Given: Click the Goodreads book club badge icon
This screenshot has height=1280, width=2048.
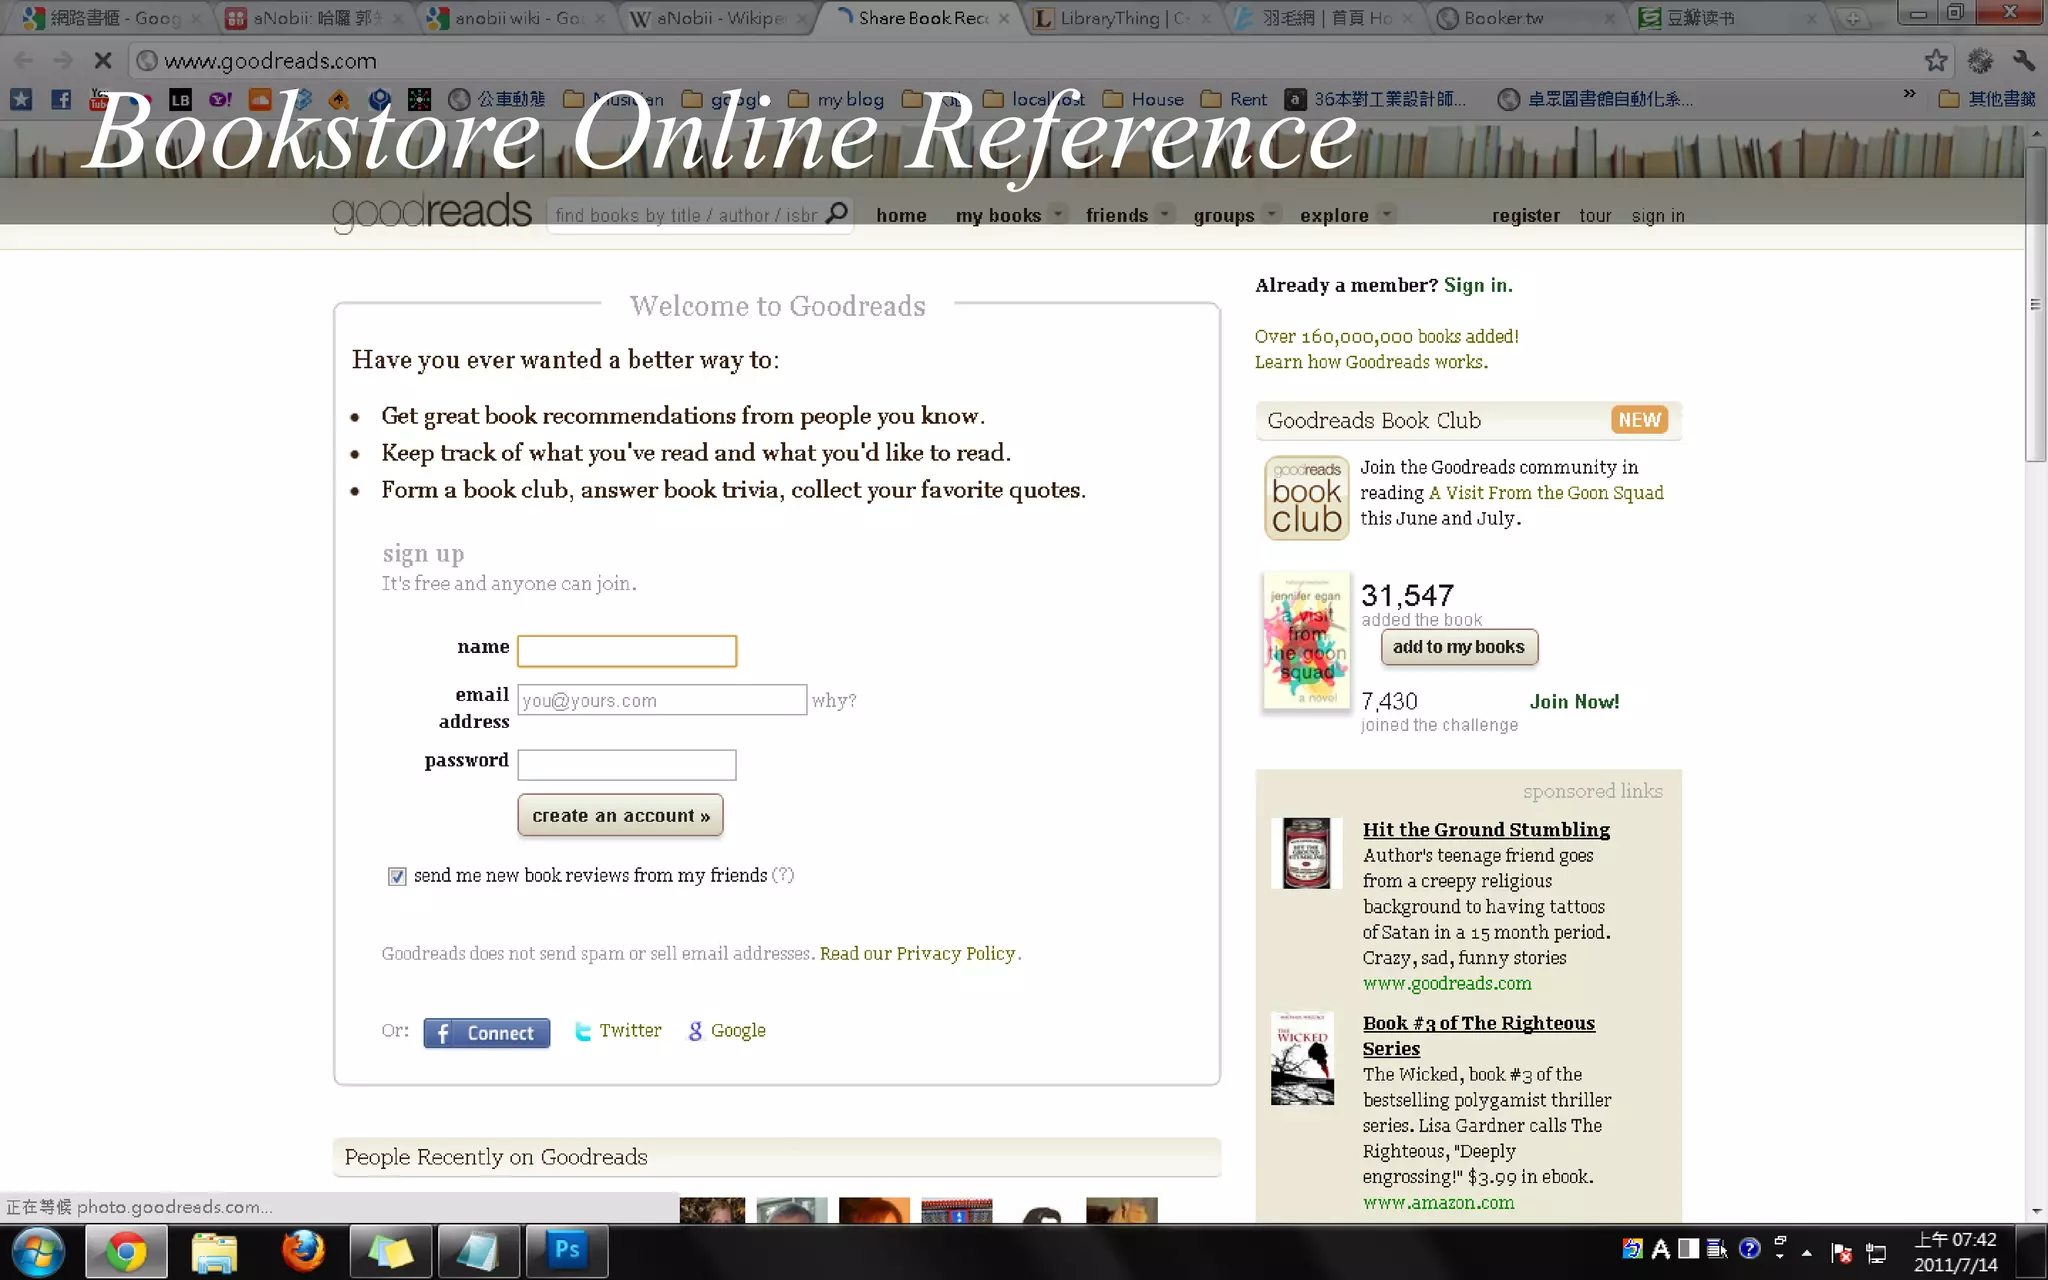Looking at the screenshot, I should [1306, 497].
